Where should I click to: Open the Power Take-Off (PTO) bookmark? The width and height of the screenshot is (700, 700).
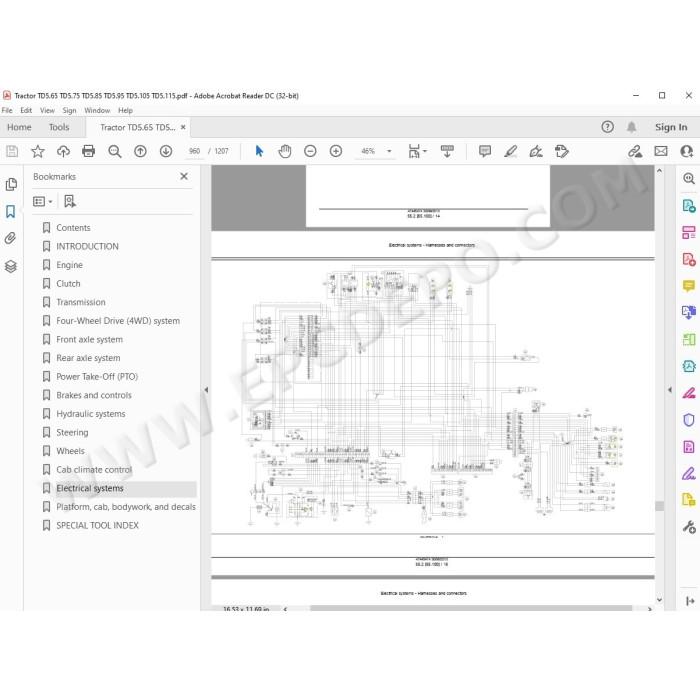(97, 377)
